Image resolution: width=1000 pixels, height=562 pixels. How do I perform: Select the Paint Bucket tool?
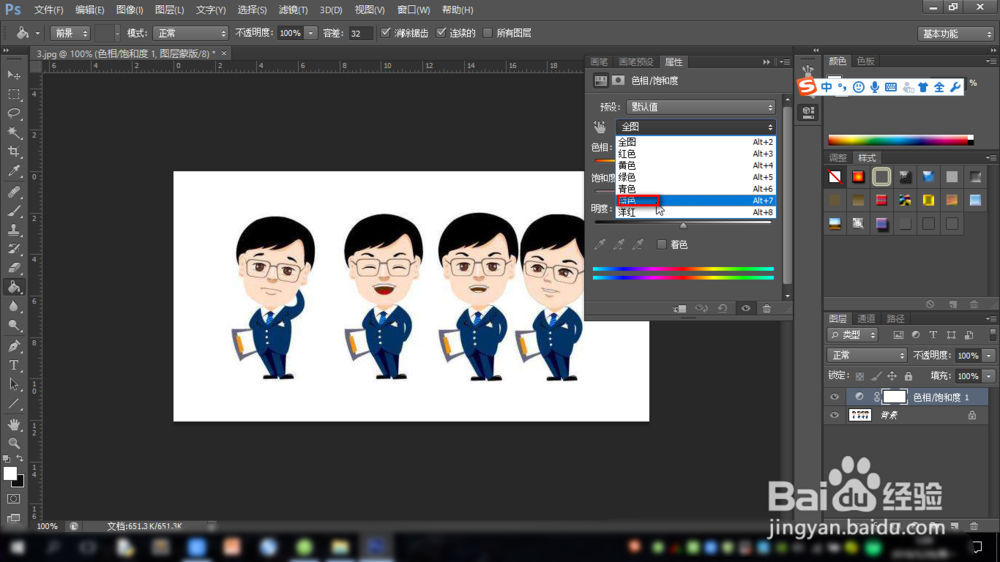pyautogui.click(x=13, y=287)
